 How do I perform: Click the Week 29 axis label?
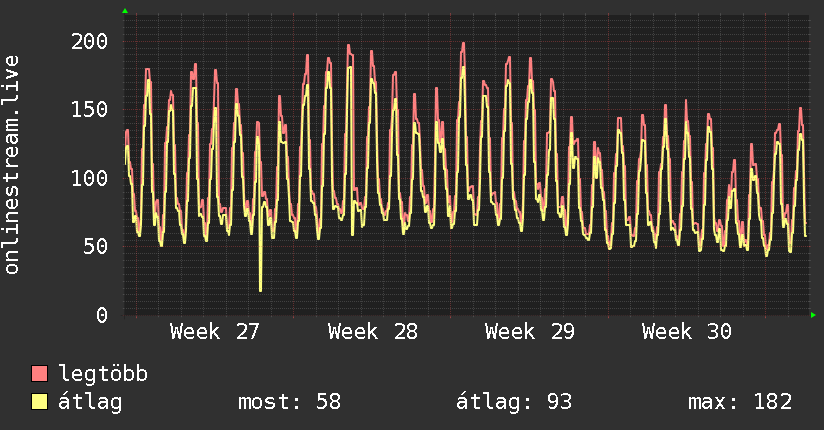click(530, 332)
